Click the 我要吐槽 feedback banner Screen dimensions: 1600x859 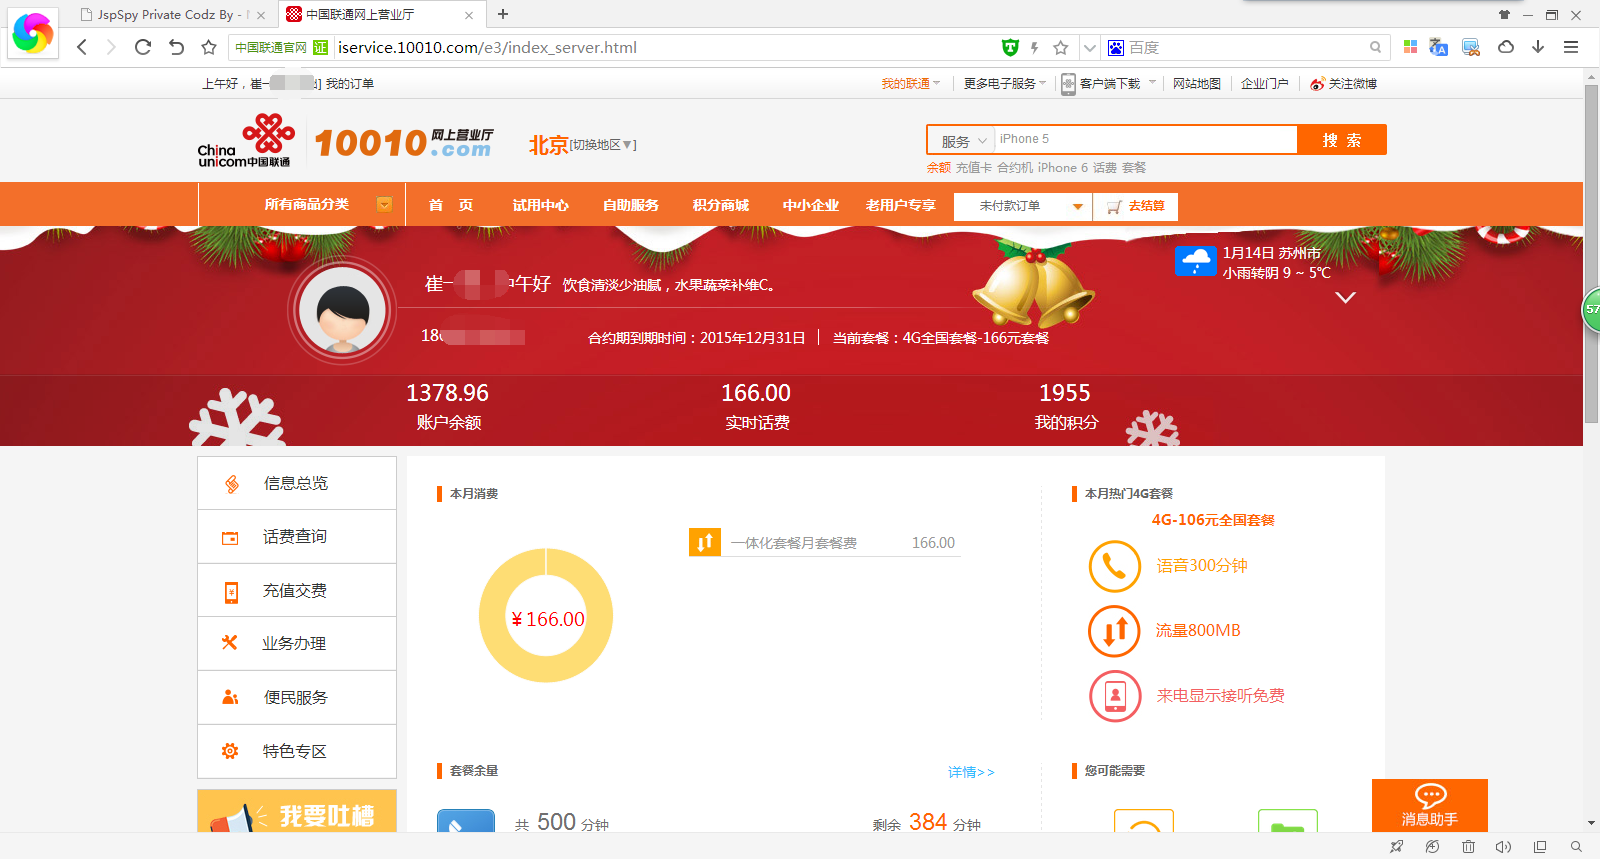pos(297,811)
